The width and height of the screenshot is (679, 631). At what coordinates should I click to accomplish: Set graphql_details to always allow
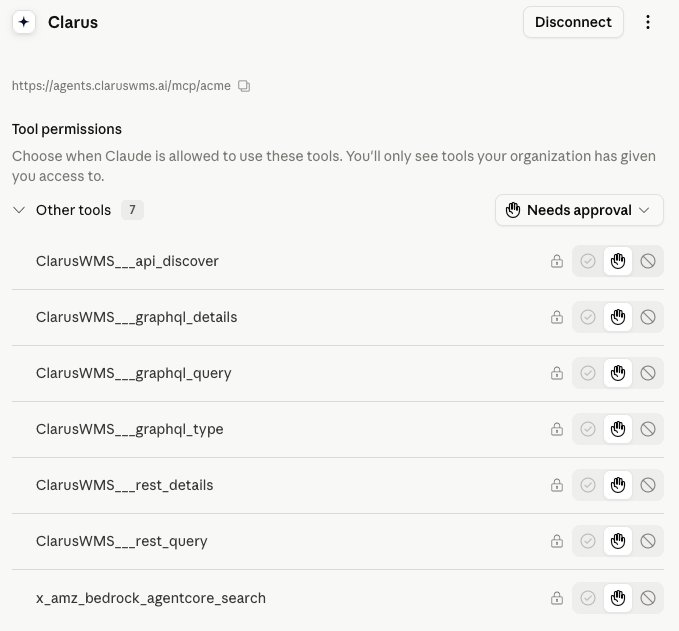click(x=588, y=317)
